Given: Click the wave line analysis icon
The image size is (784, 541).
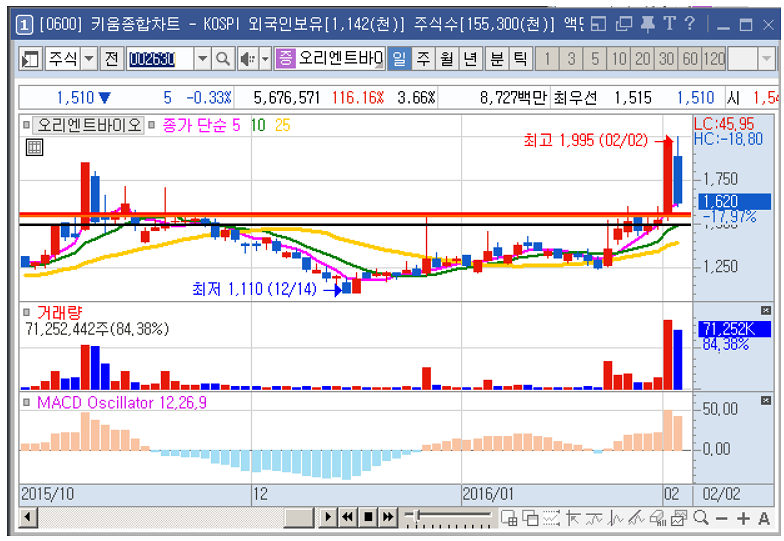Looking at the screenshot, I should click(616, 518).
